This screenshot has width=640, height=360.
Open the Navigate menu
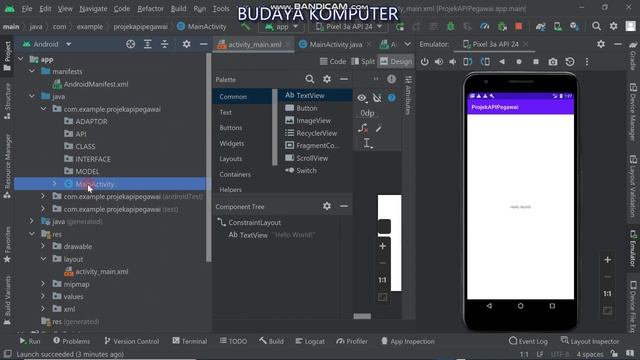coord(93,9)
